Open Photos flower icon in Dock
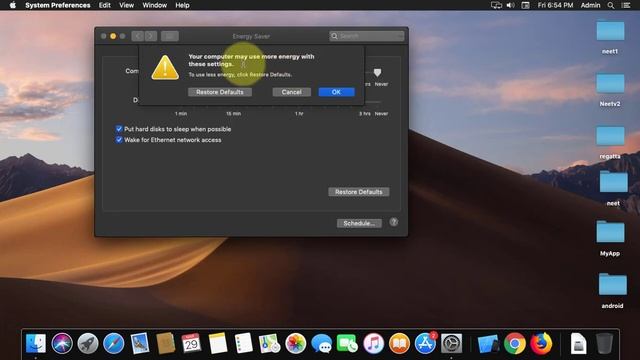Image resolution: width=640 pixels, height=360 pixels. [x=296, y=343]
